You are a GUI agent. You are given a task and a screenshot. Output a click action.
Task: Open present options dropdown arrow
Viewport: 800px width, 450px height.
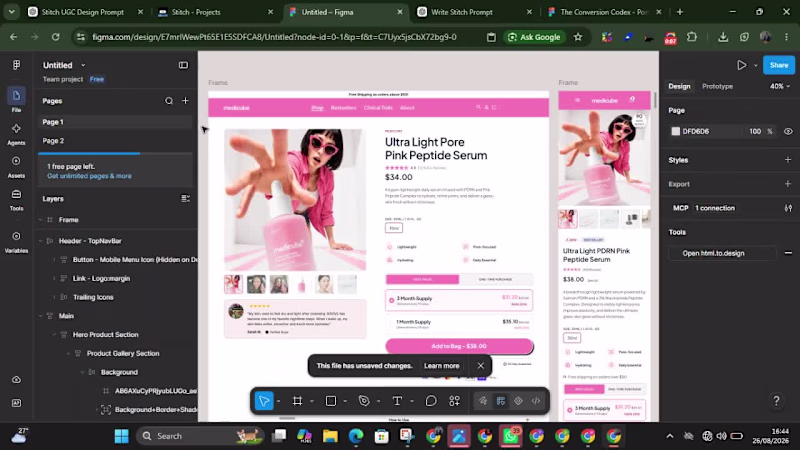point(756,65)
